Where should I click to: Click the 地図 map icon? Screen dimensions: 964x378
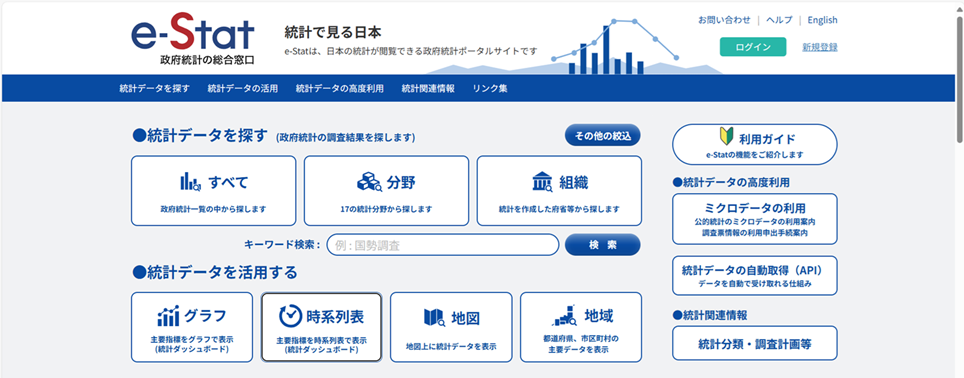(434, 318)
